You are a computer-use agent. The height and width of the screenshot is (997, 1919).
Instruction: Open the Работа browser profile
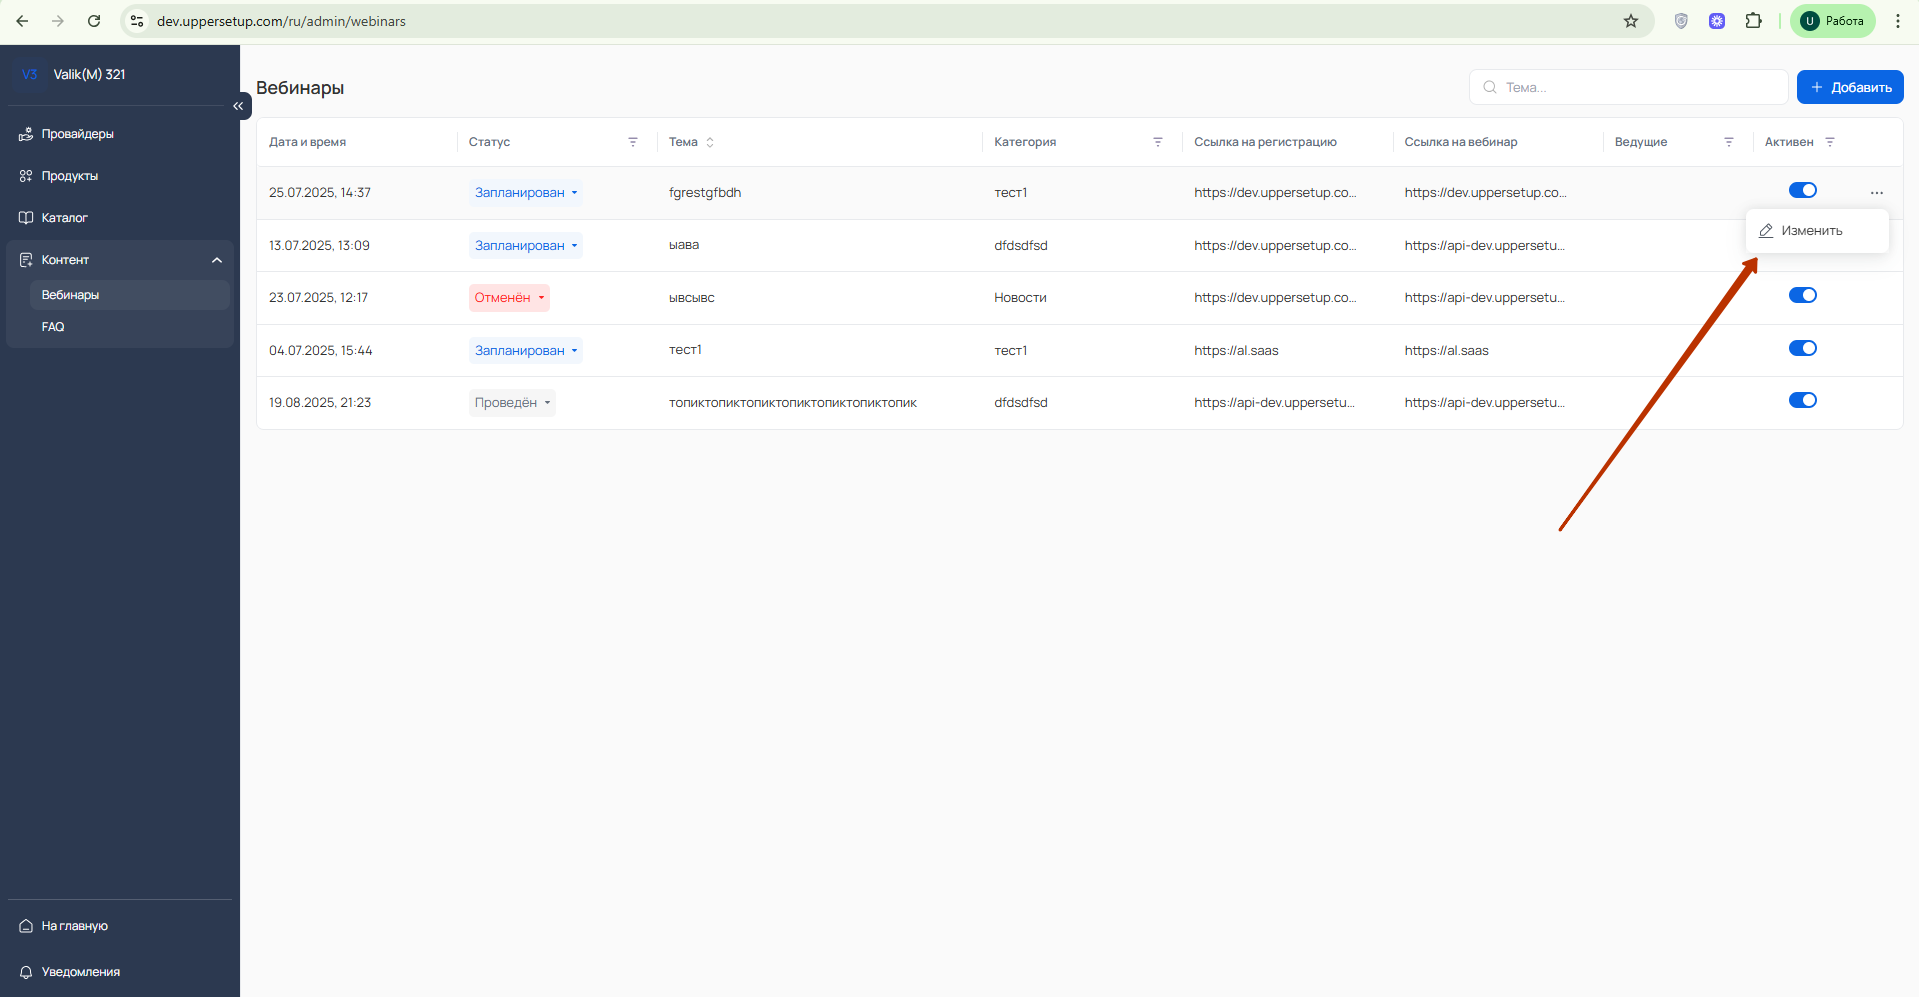click(1833, 21)
